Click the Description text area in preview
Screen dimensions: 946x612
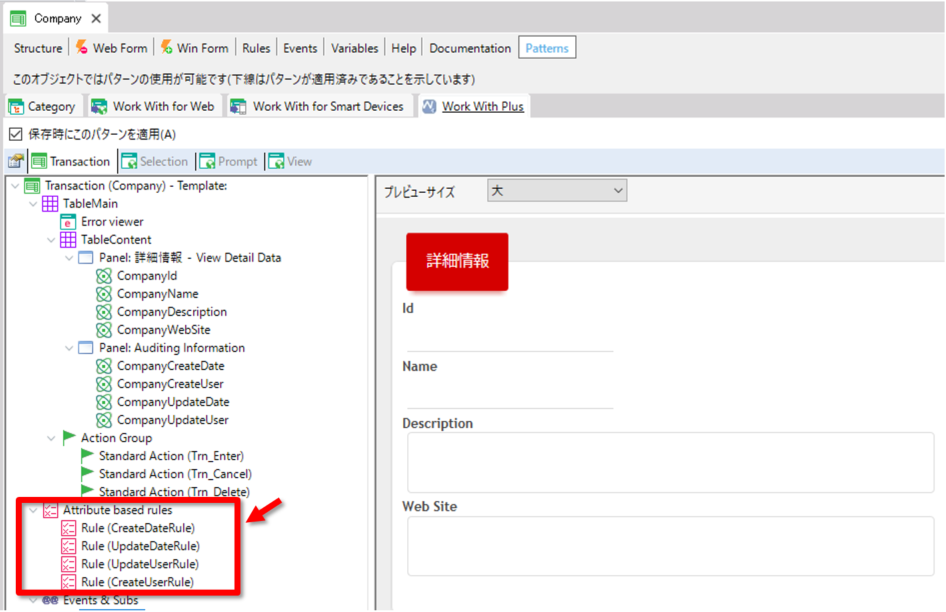670,462
